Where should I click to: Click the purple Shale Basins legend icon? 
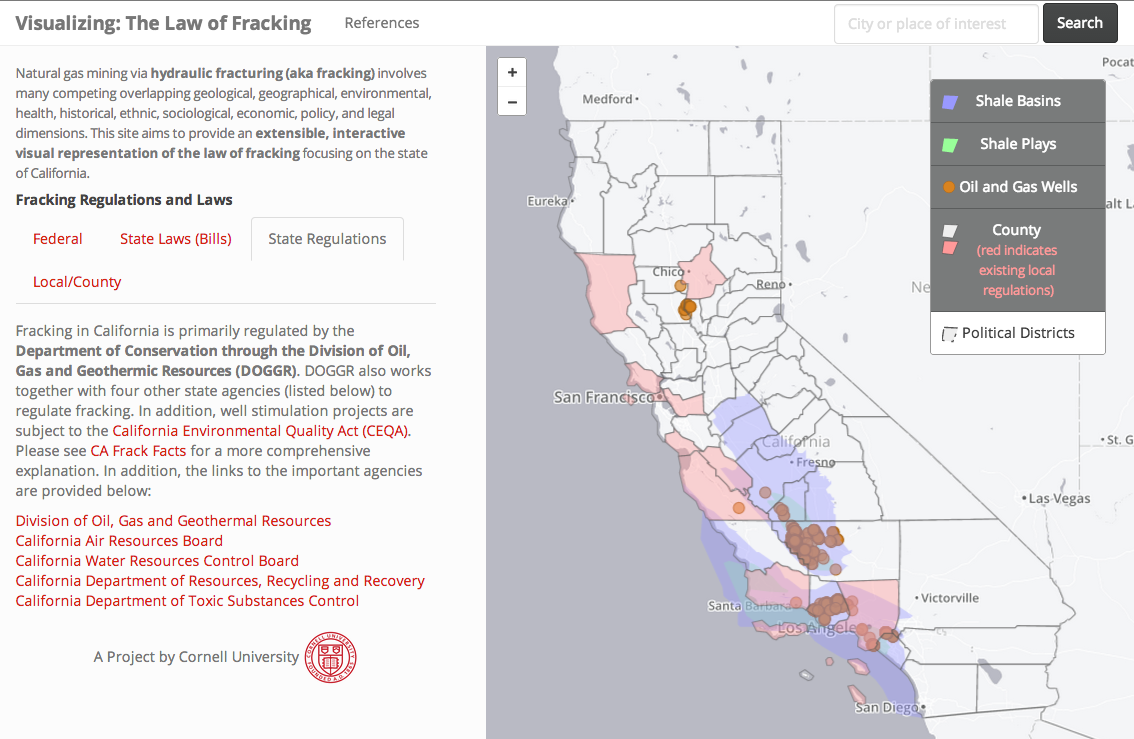pos(950,102)
